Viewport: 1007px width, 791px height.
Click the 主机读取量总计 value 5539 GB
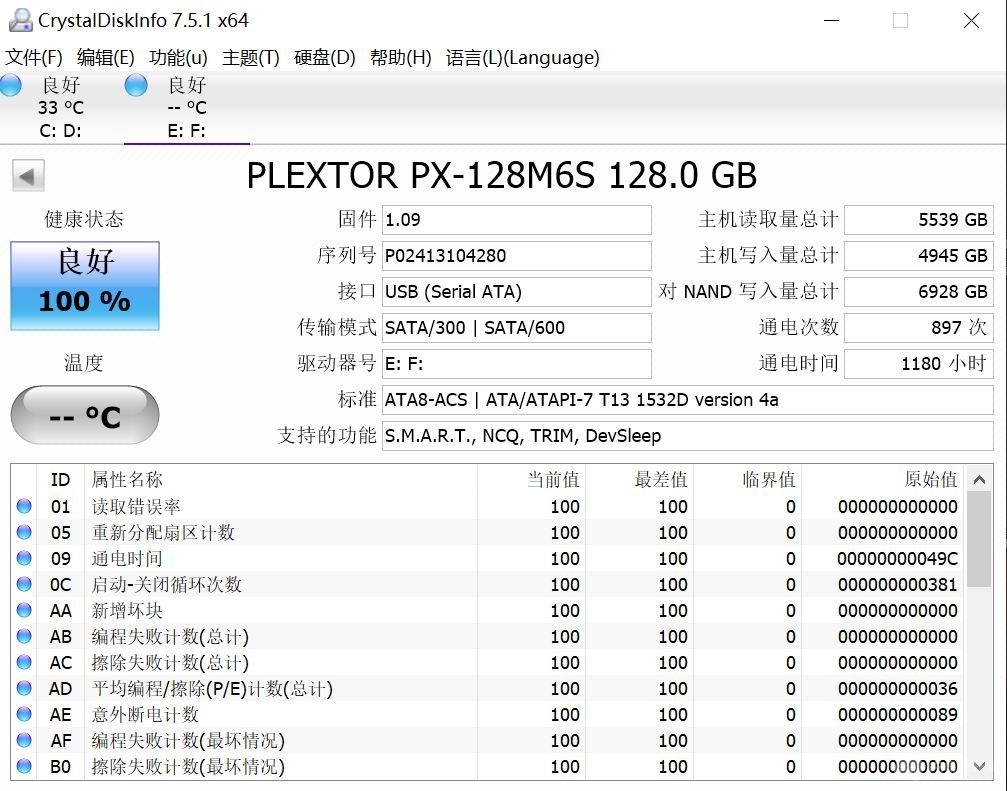[x=919, y=220]
